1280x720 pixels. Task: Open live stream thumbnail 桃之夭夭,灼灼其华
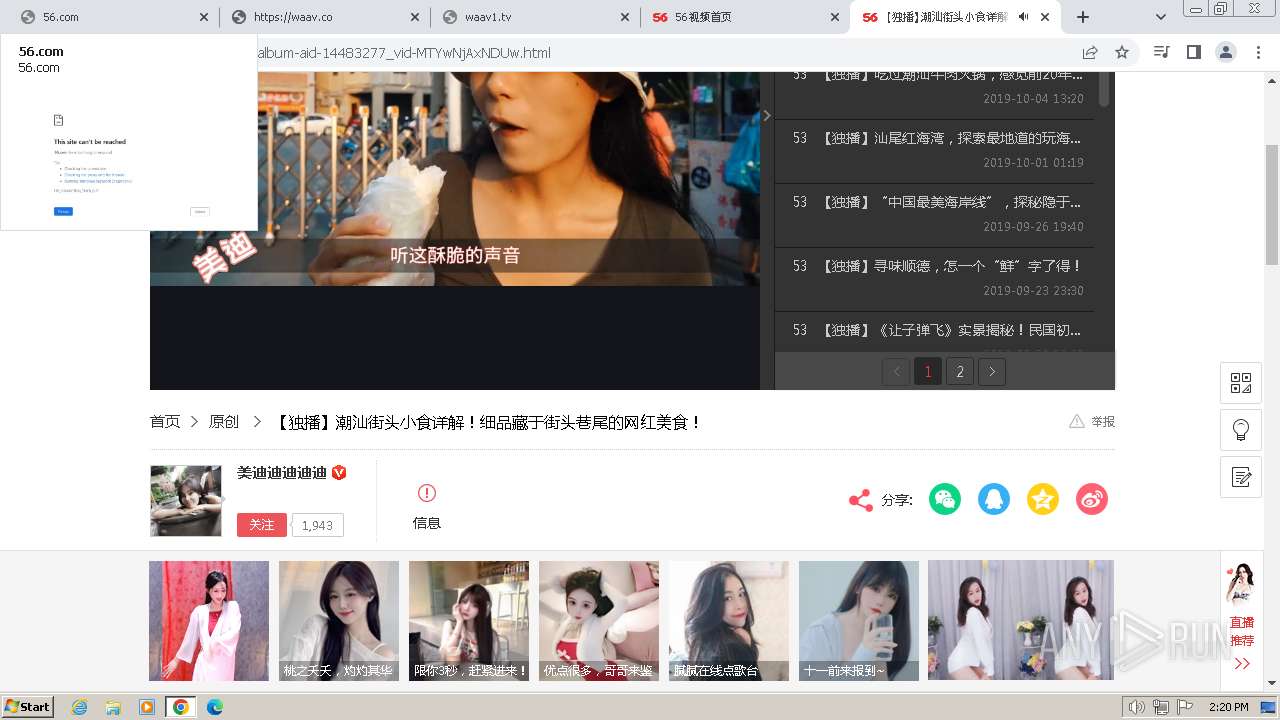coord(339,621)
